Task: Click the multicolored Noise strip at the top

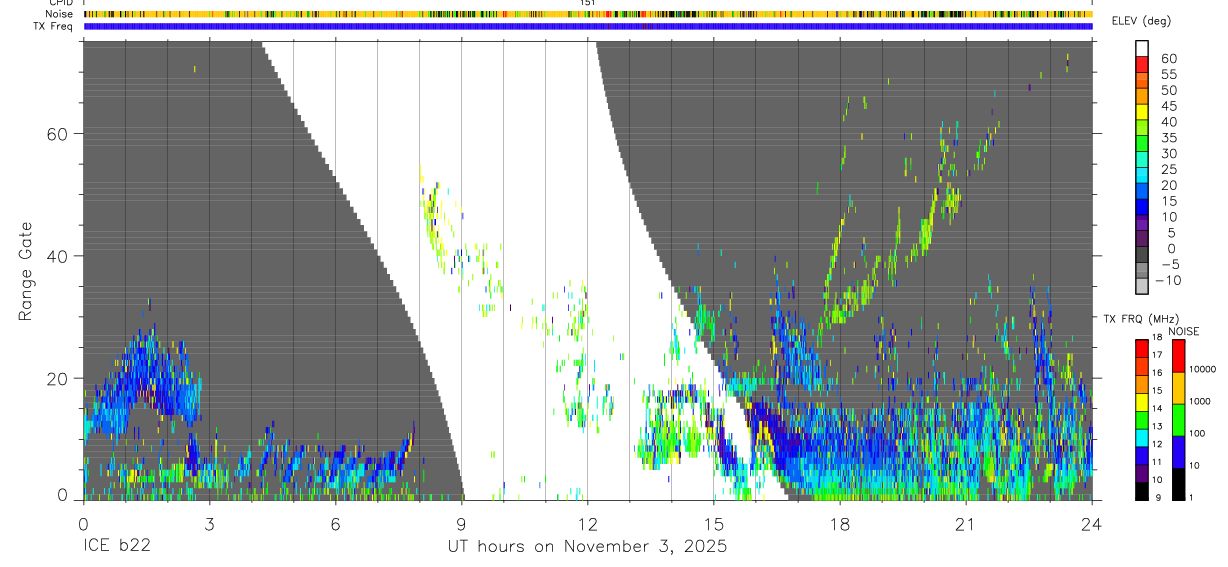Action: pyautogui.click(x=588, y=14)
